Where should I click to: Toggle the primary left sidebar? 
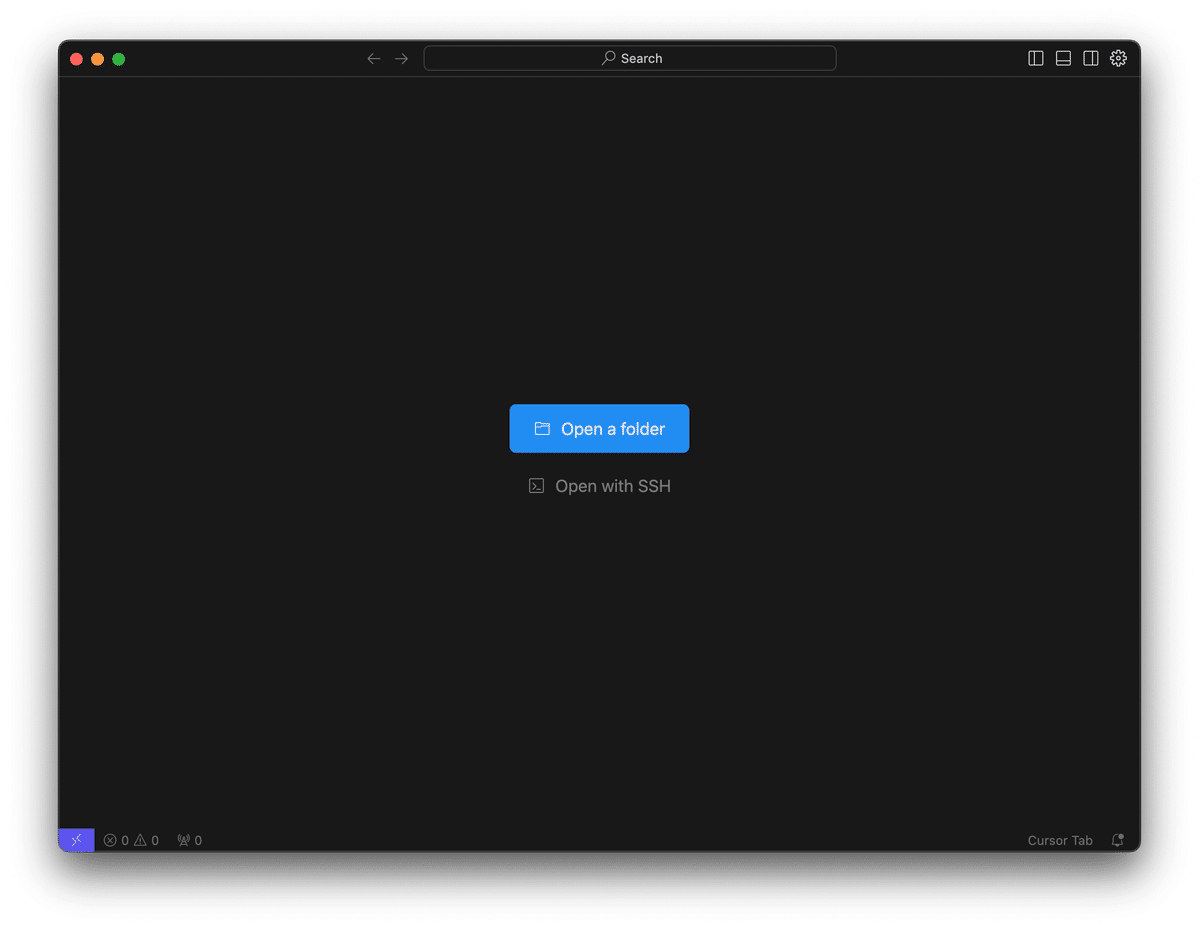pos(1036,58)
